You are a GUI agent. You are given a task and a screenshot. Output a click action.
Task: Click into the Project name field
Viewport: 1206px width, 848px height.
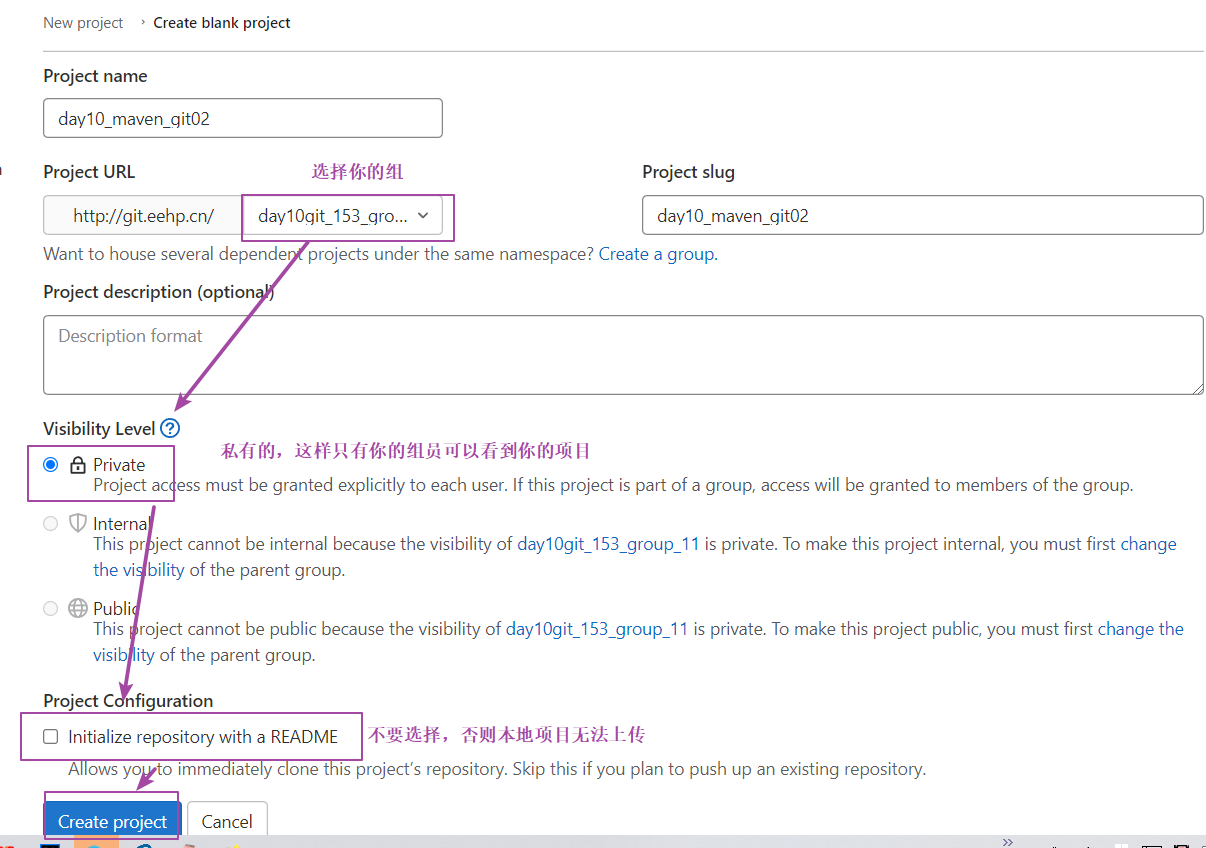[243, 118]
